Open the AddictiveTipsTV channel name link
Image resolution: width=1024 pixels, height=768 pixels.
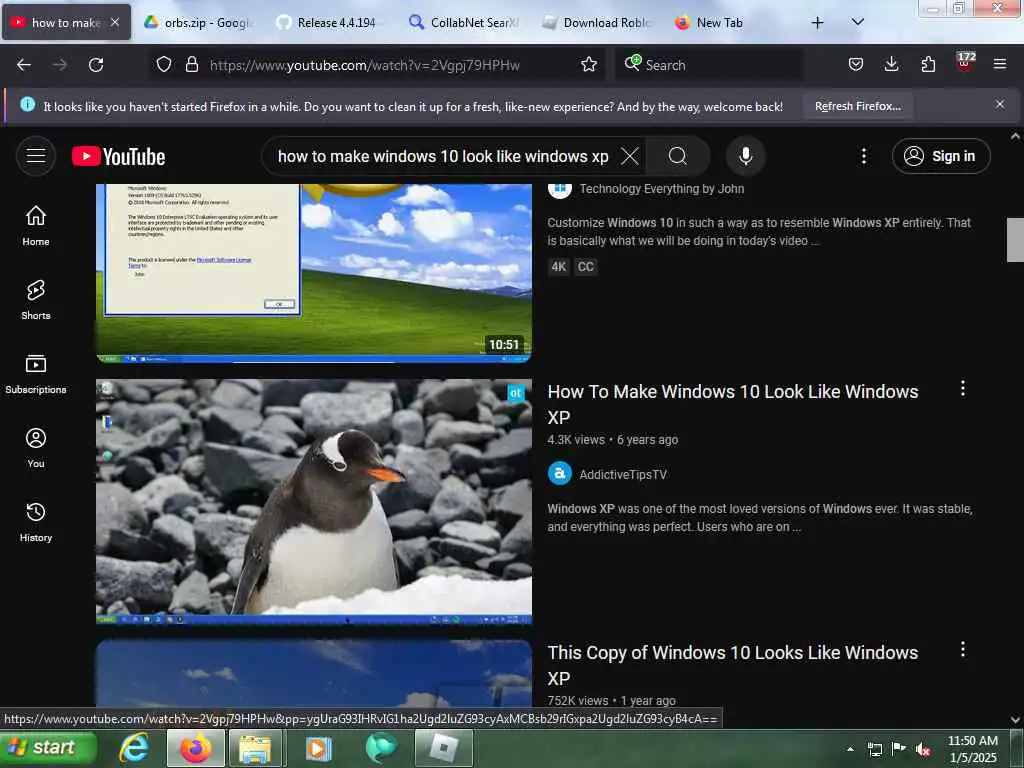[x=622, y=475]
